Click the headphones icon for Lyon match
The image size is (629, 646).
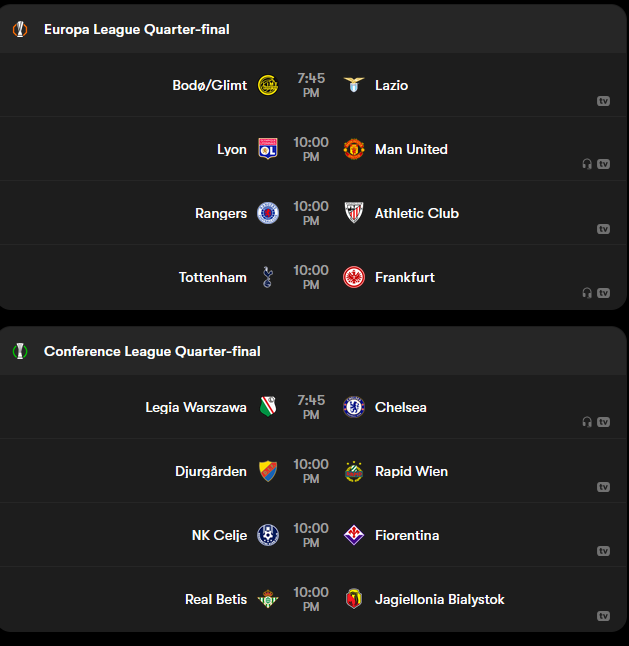click(x=587, y=164)
